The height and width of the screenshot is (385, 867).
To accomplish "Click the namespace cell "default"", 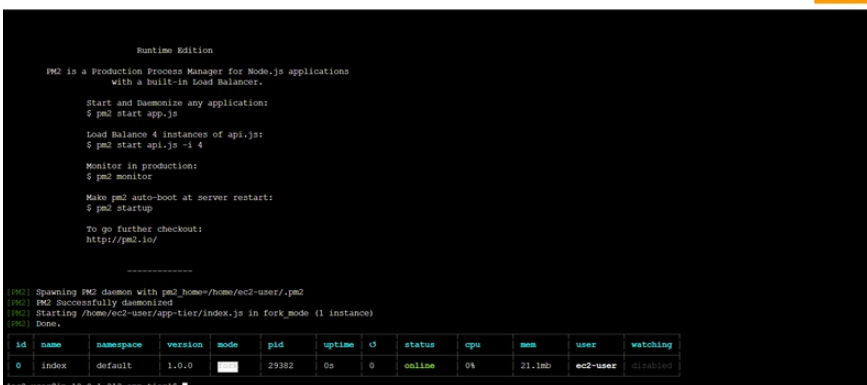I will [114, 366].
